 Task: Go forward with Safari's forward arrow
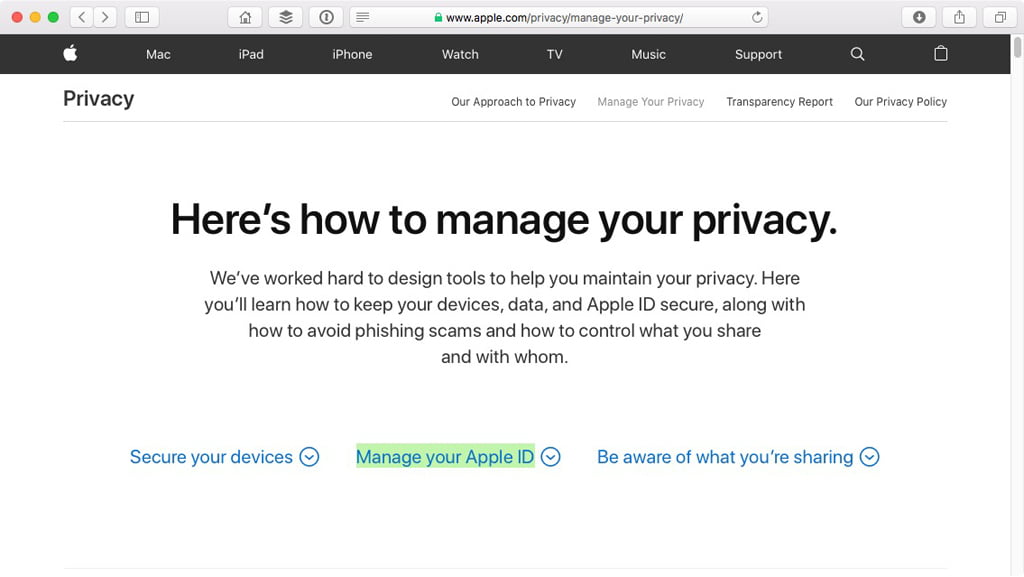pos(104,17)
